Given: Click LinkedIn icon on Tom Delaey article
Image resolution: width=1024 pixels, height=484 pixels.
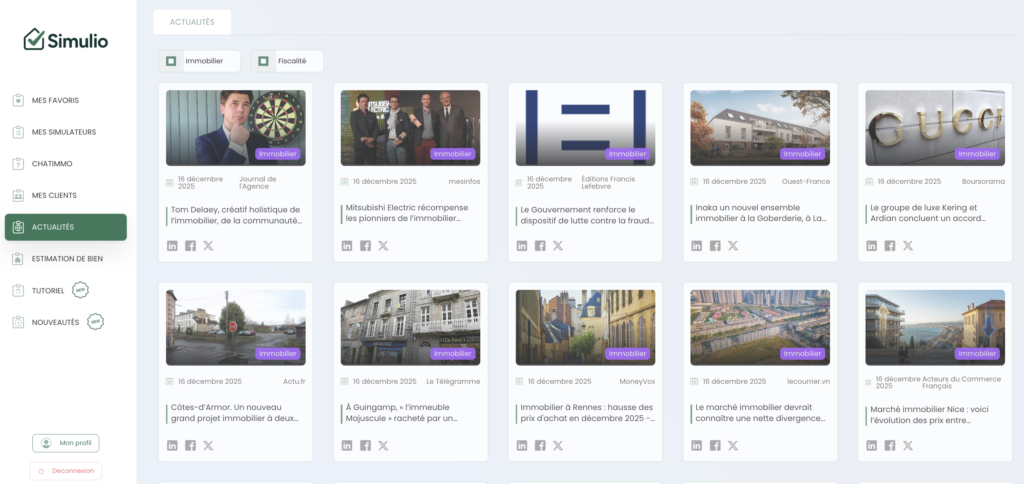Looking at the screenshot, I should click(172, 246).
